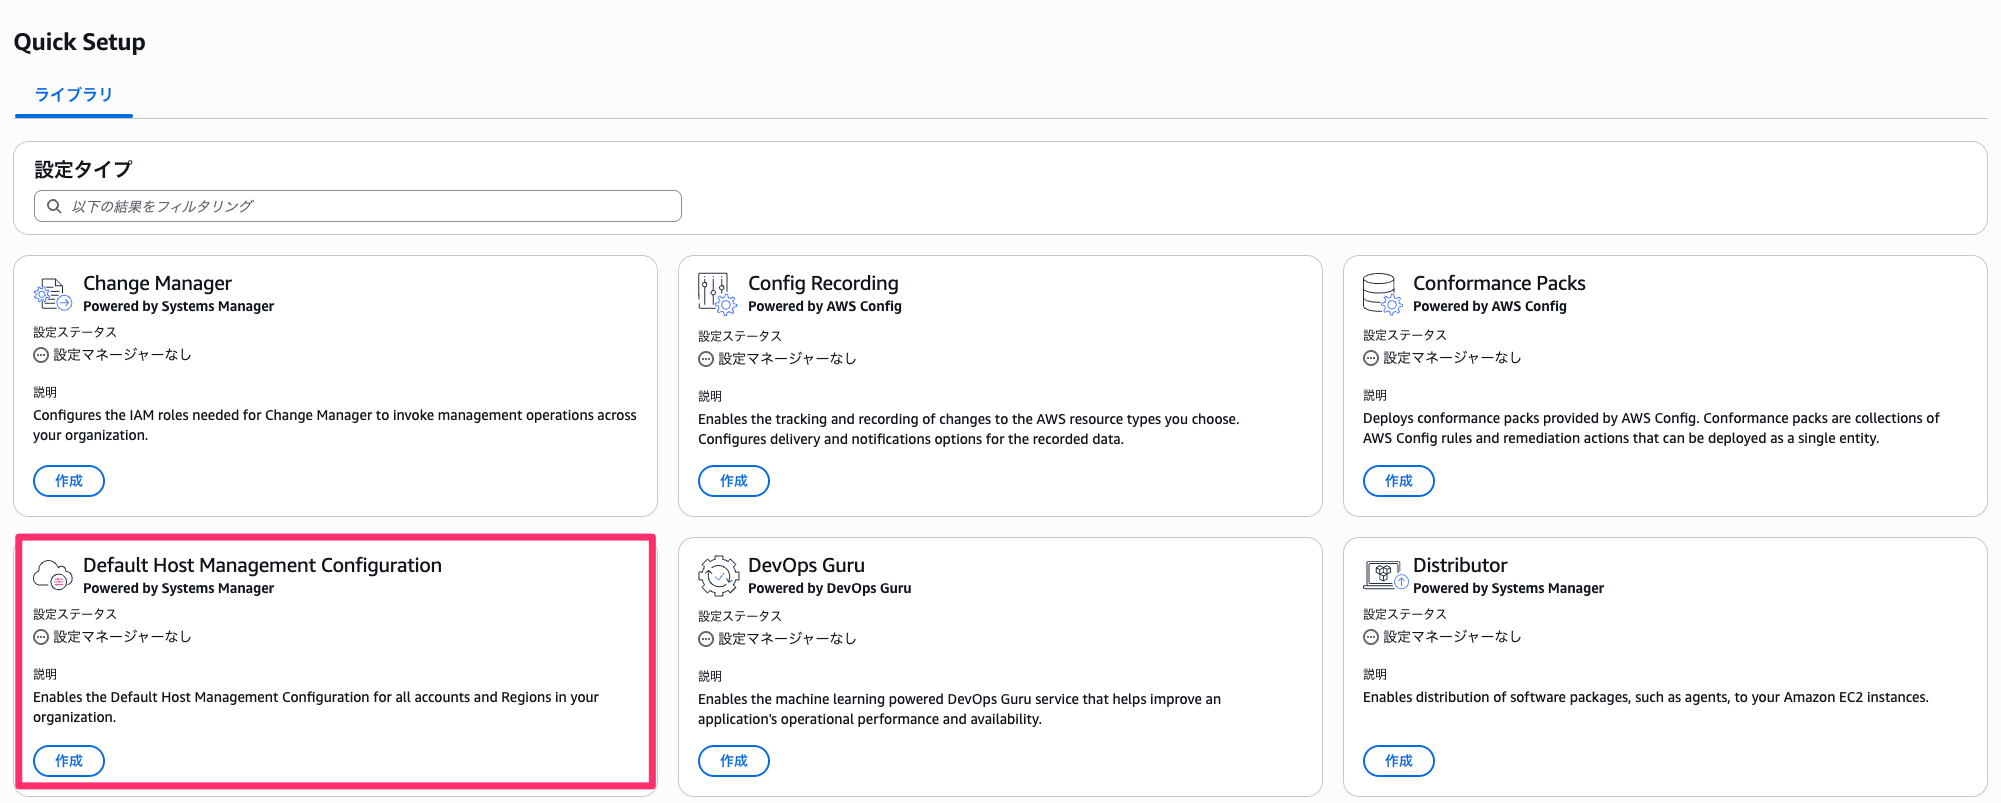The width and height of the screenshot is (2001, 803).
Task: Click the Distributor description about software packages
Action: coord(1646,697)
